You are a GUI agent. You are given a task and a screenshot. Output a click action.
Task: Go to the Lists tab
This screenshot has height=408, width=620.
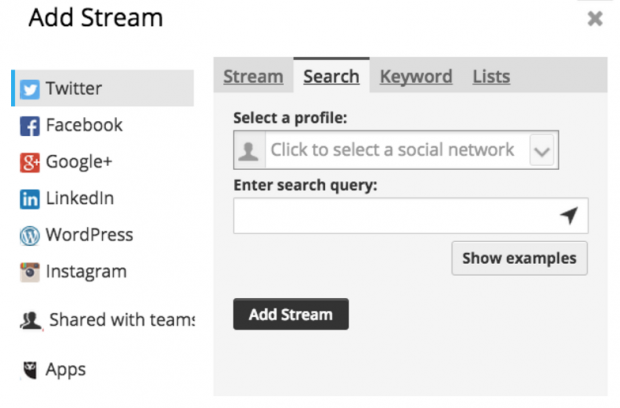coord(491,77)
